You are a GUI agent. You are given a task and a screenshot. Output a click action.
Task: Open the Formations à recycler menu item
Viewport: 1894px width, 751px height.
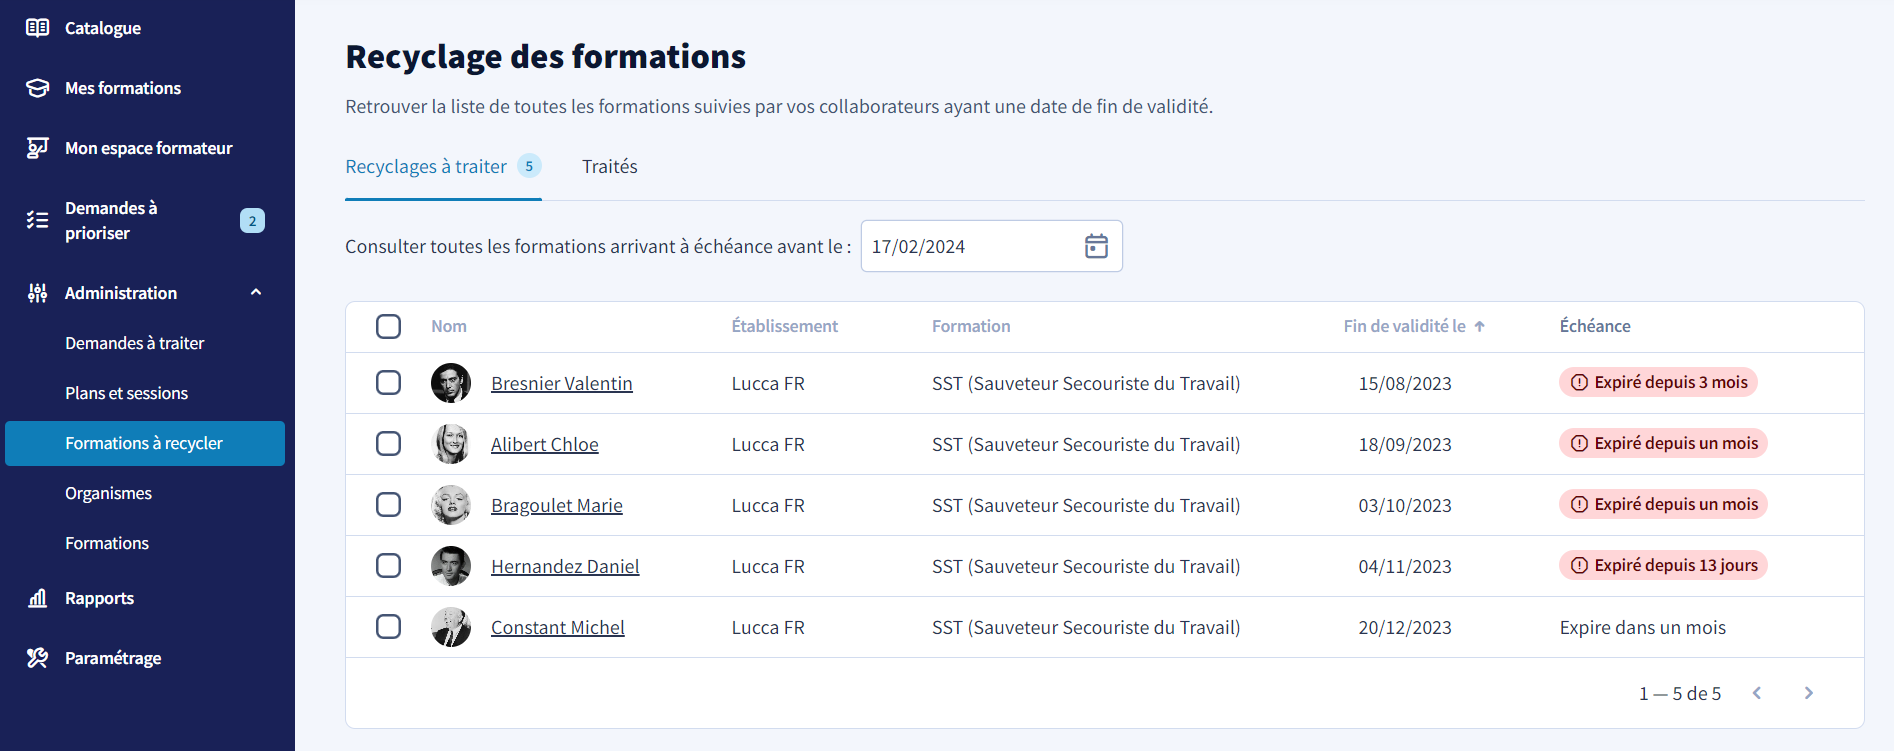click(145, 443)
